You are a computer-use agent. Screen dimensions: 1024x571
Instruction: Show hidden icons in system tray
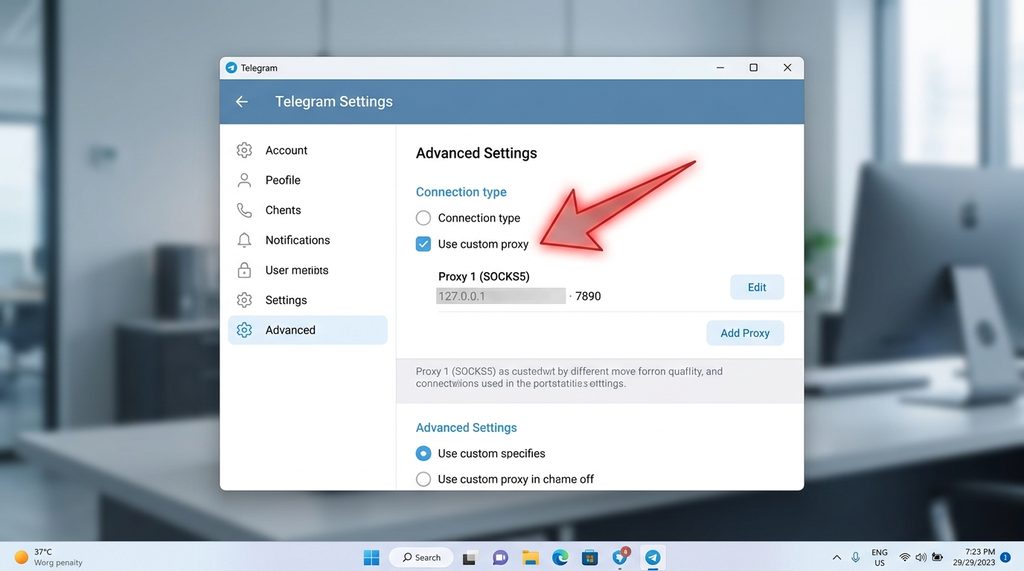pyautogui.click(x=837, y=557)
